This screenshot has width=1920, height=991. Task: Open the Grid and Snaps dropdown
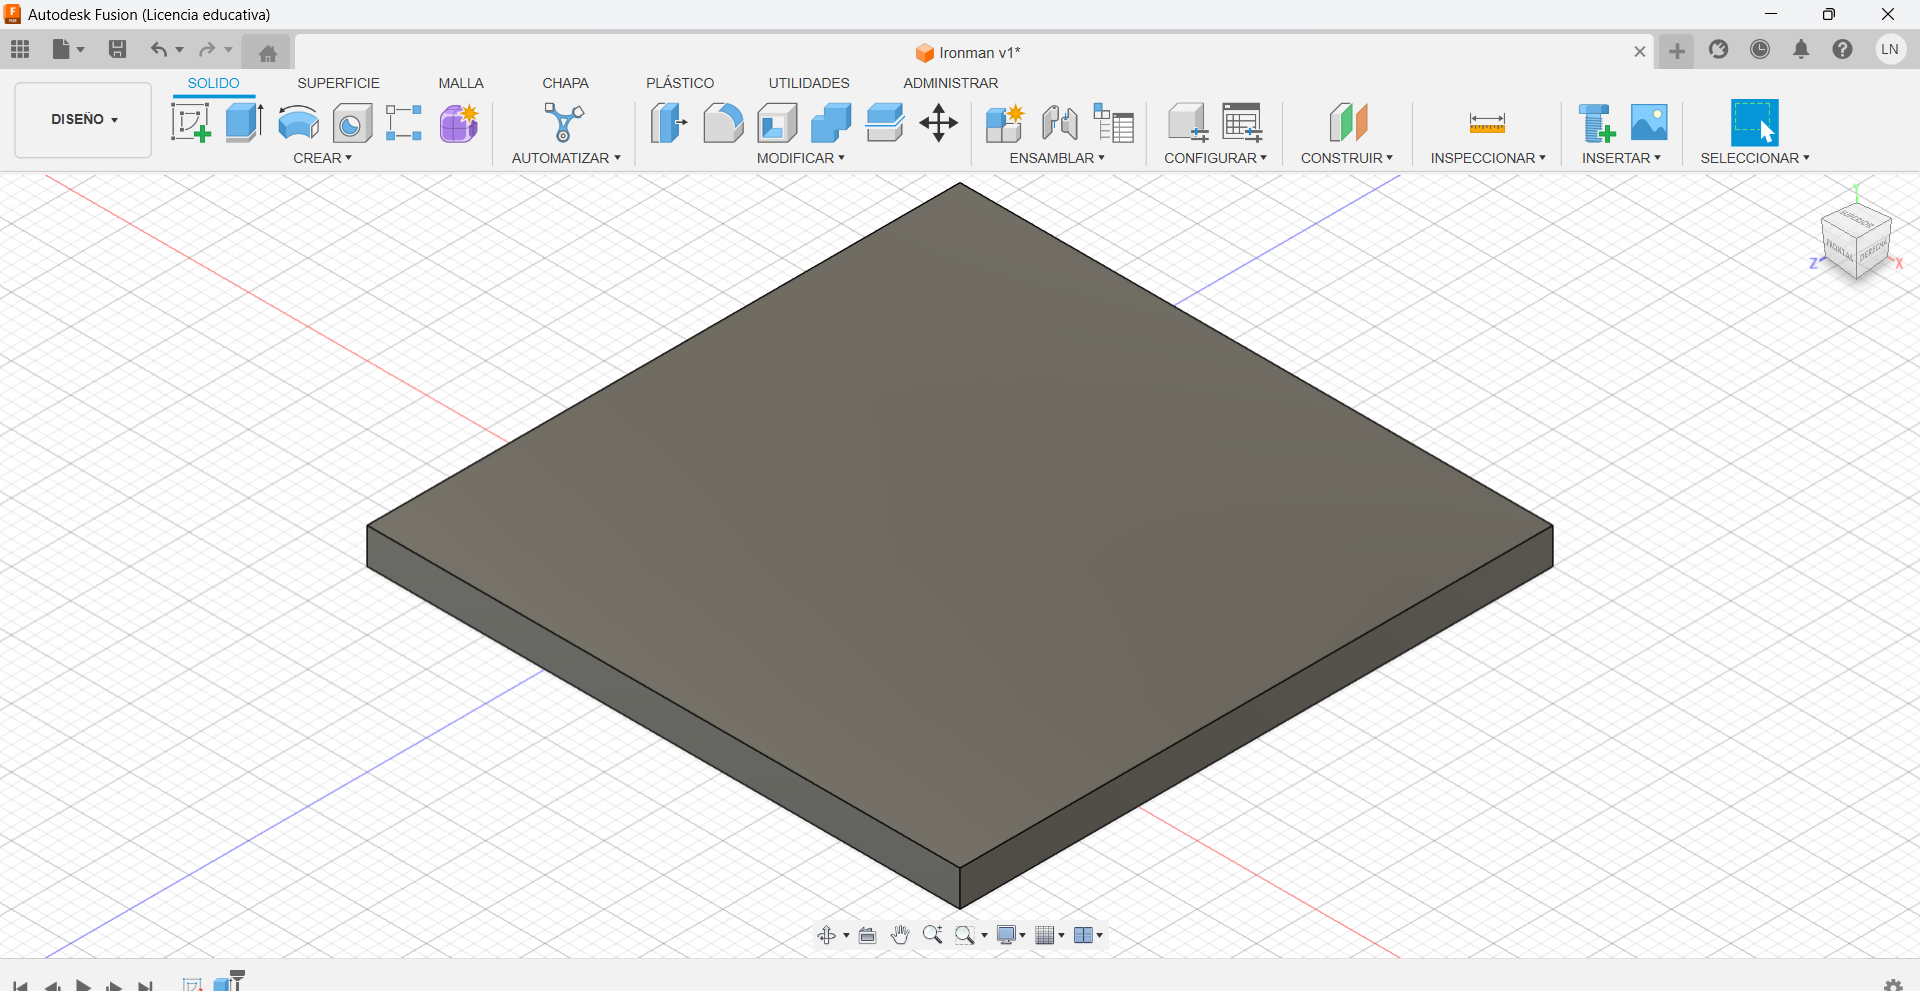(1050, 935)
